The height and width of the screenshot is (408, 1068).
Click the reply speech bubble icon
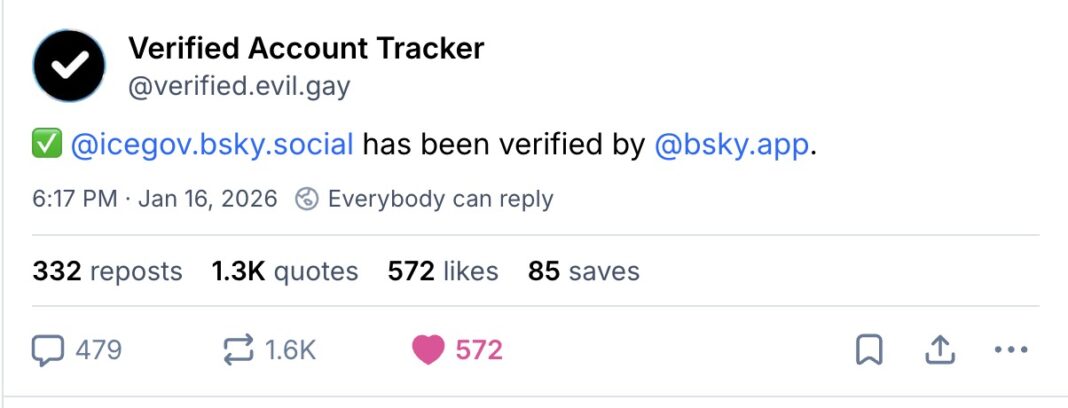point(48,350)
